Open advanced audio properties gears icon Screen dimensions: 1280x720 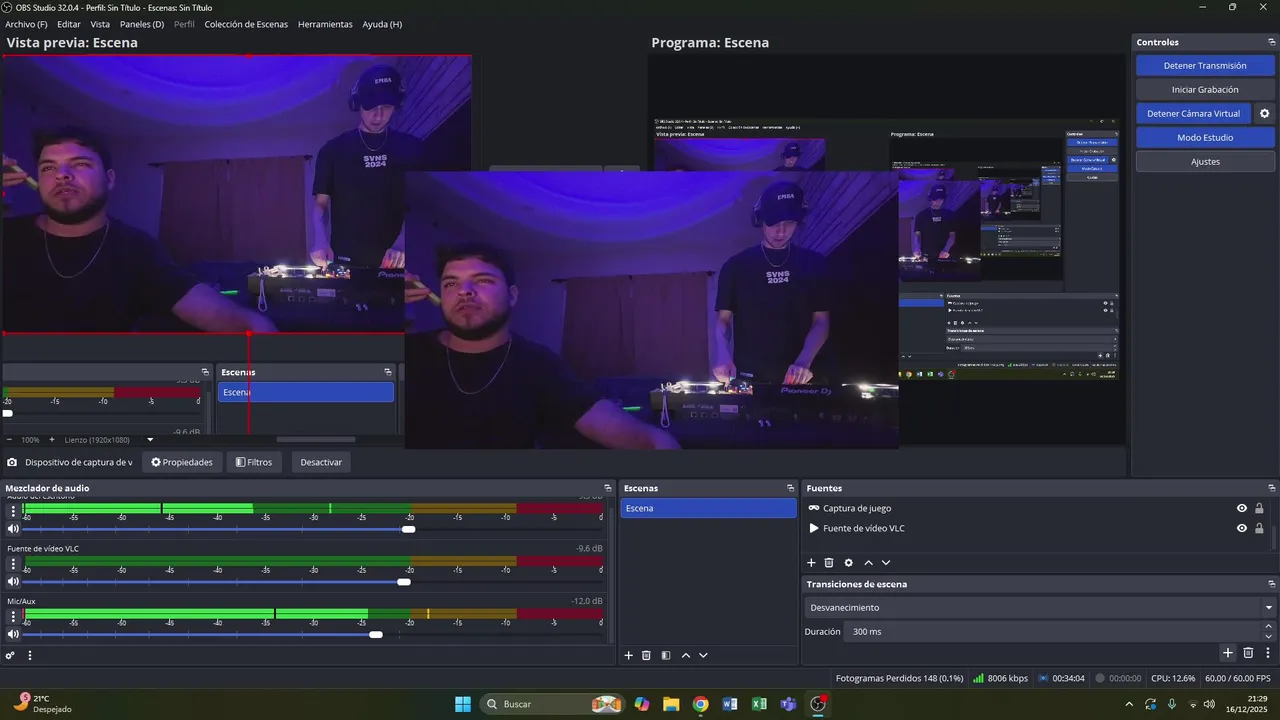10,656
